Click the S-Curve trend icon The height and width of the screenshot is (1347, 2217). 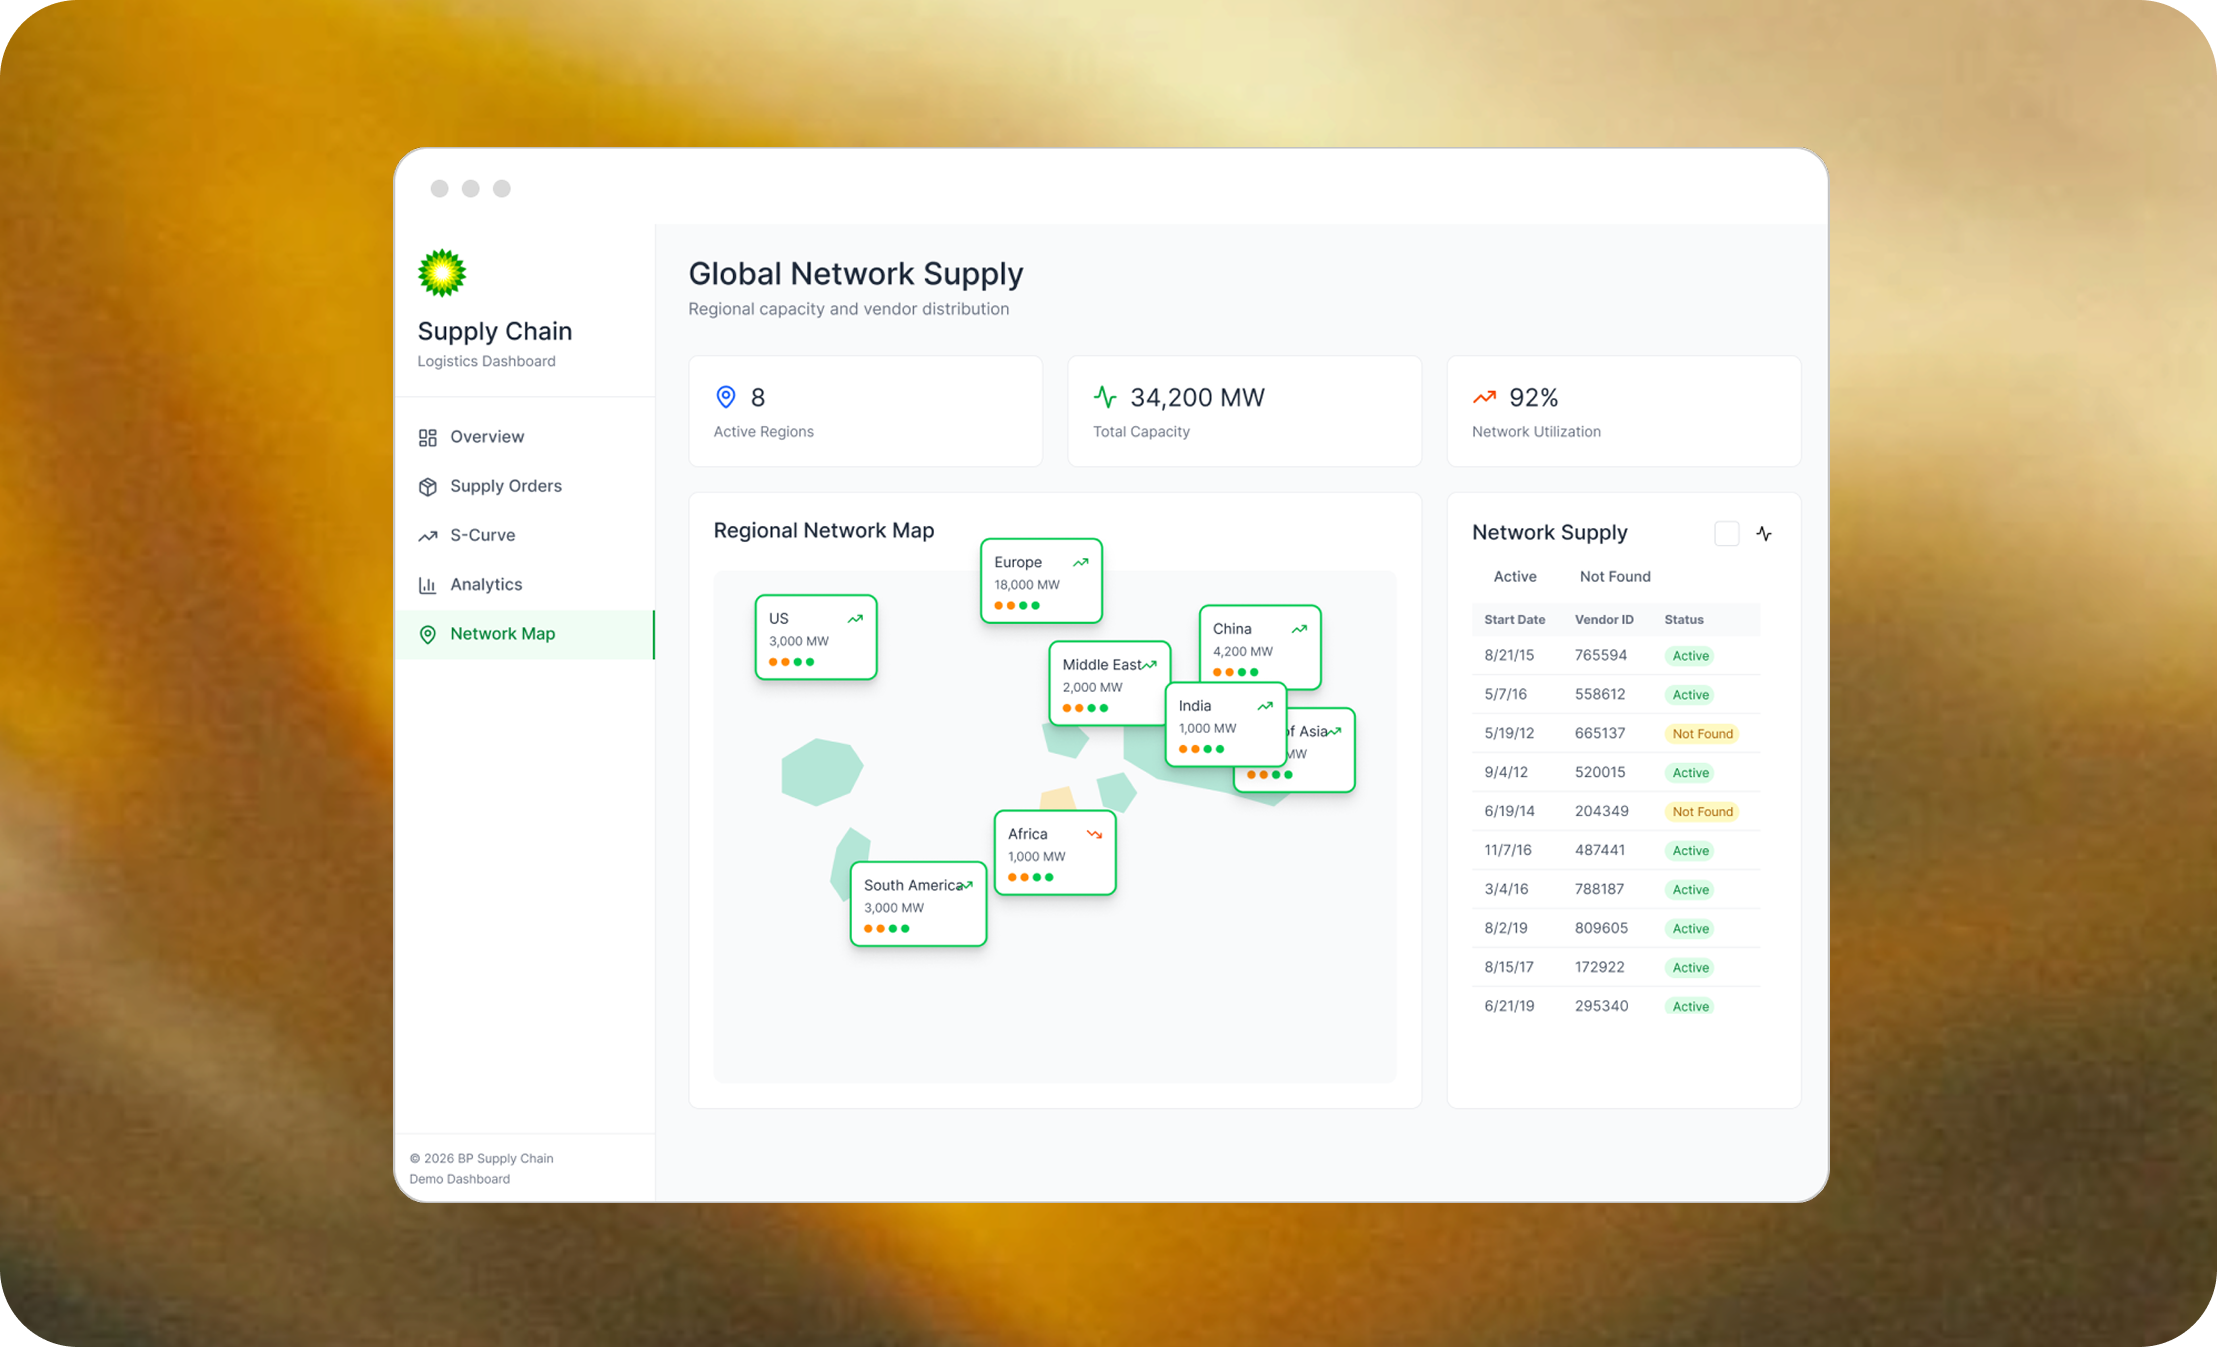[x=428, y=536]
